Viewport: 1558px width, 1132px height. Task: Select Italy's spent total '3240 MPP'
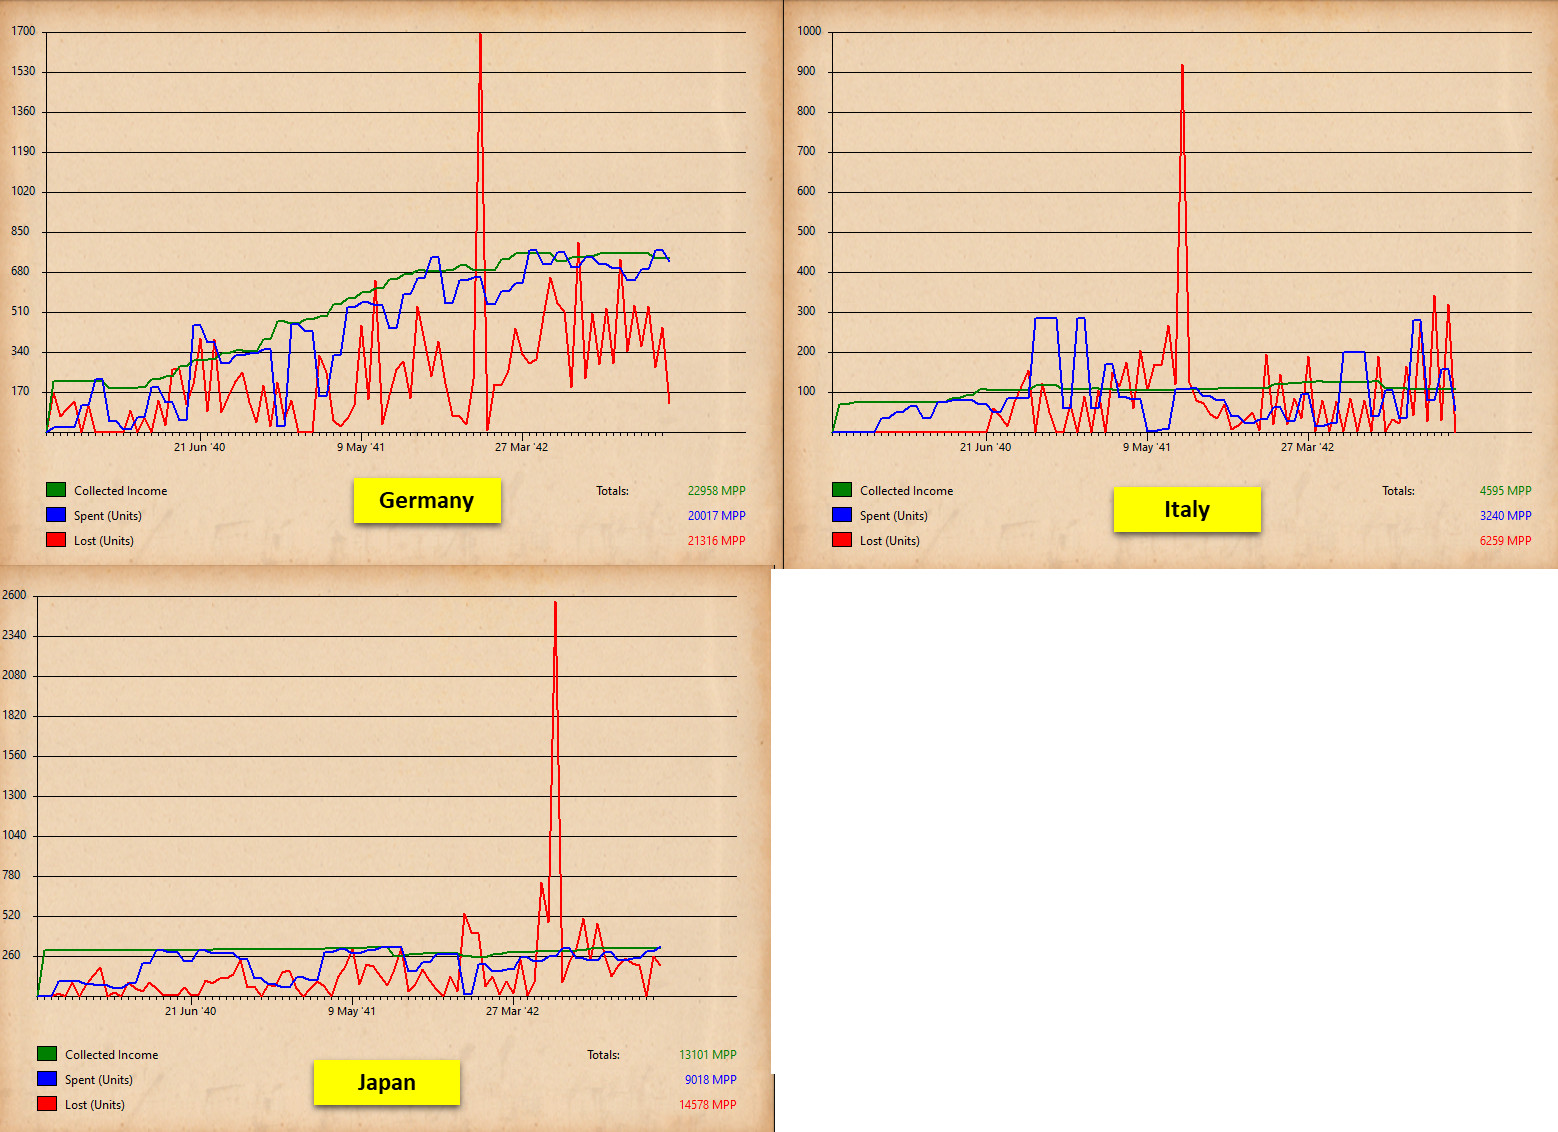(1506, 516)
